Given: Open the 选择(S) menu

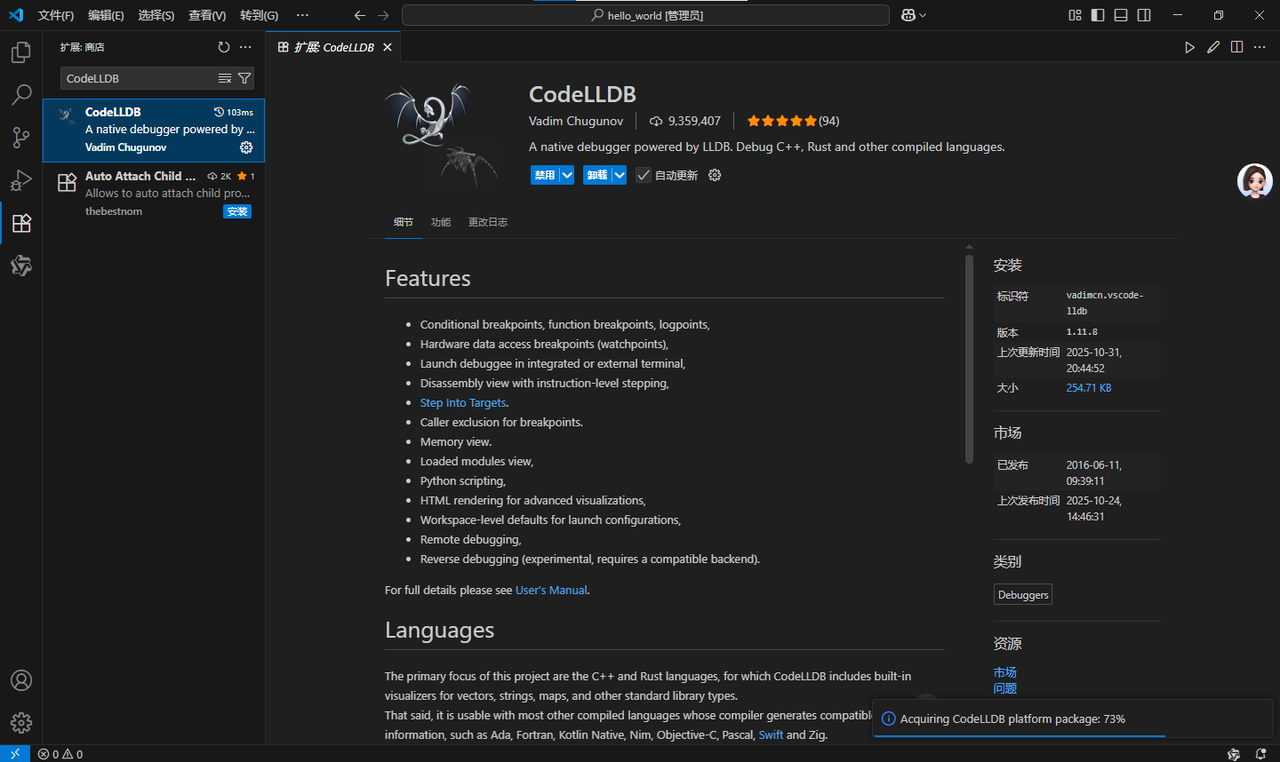Looking at the screenshot, I should click(156, 15).
